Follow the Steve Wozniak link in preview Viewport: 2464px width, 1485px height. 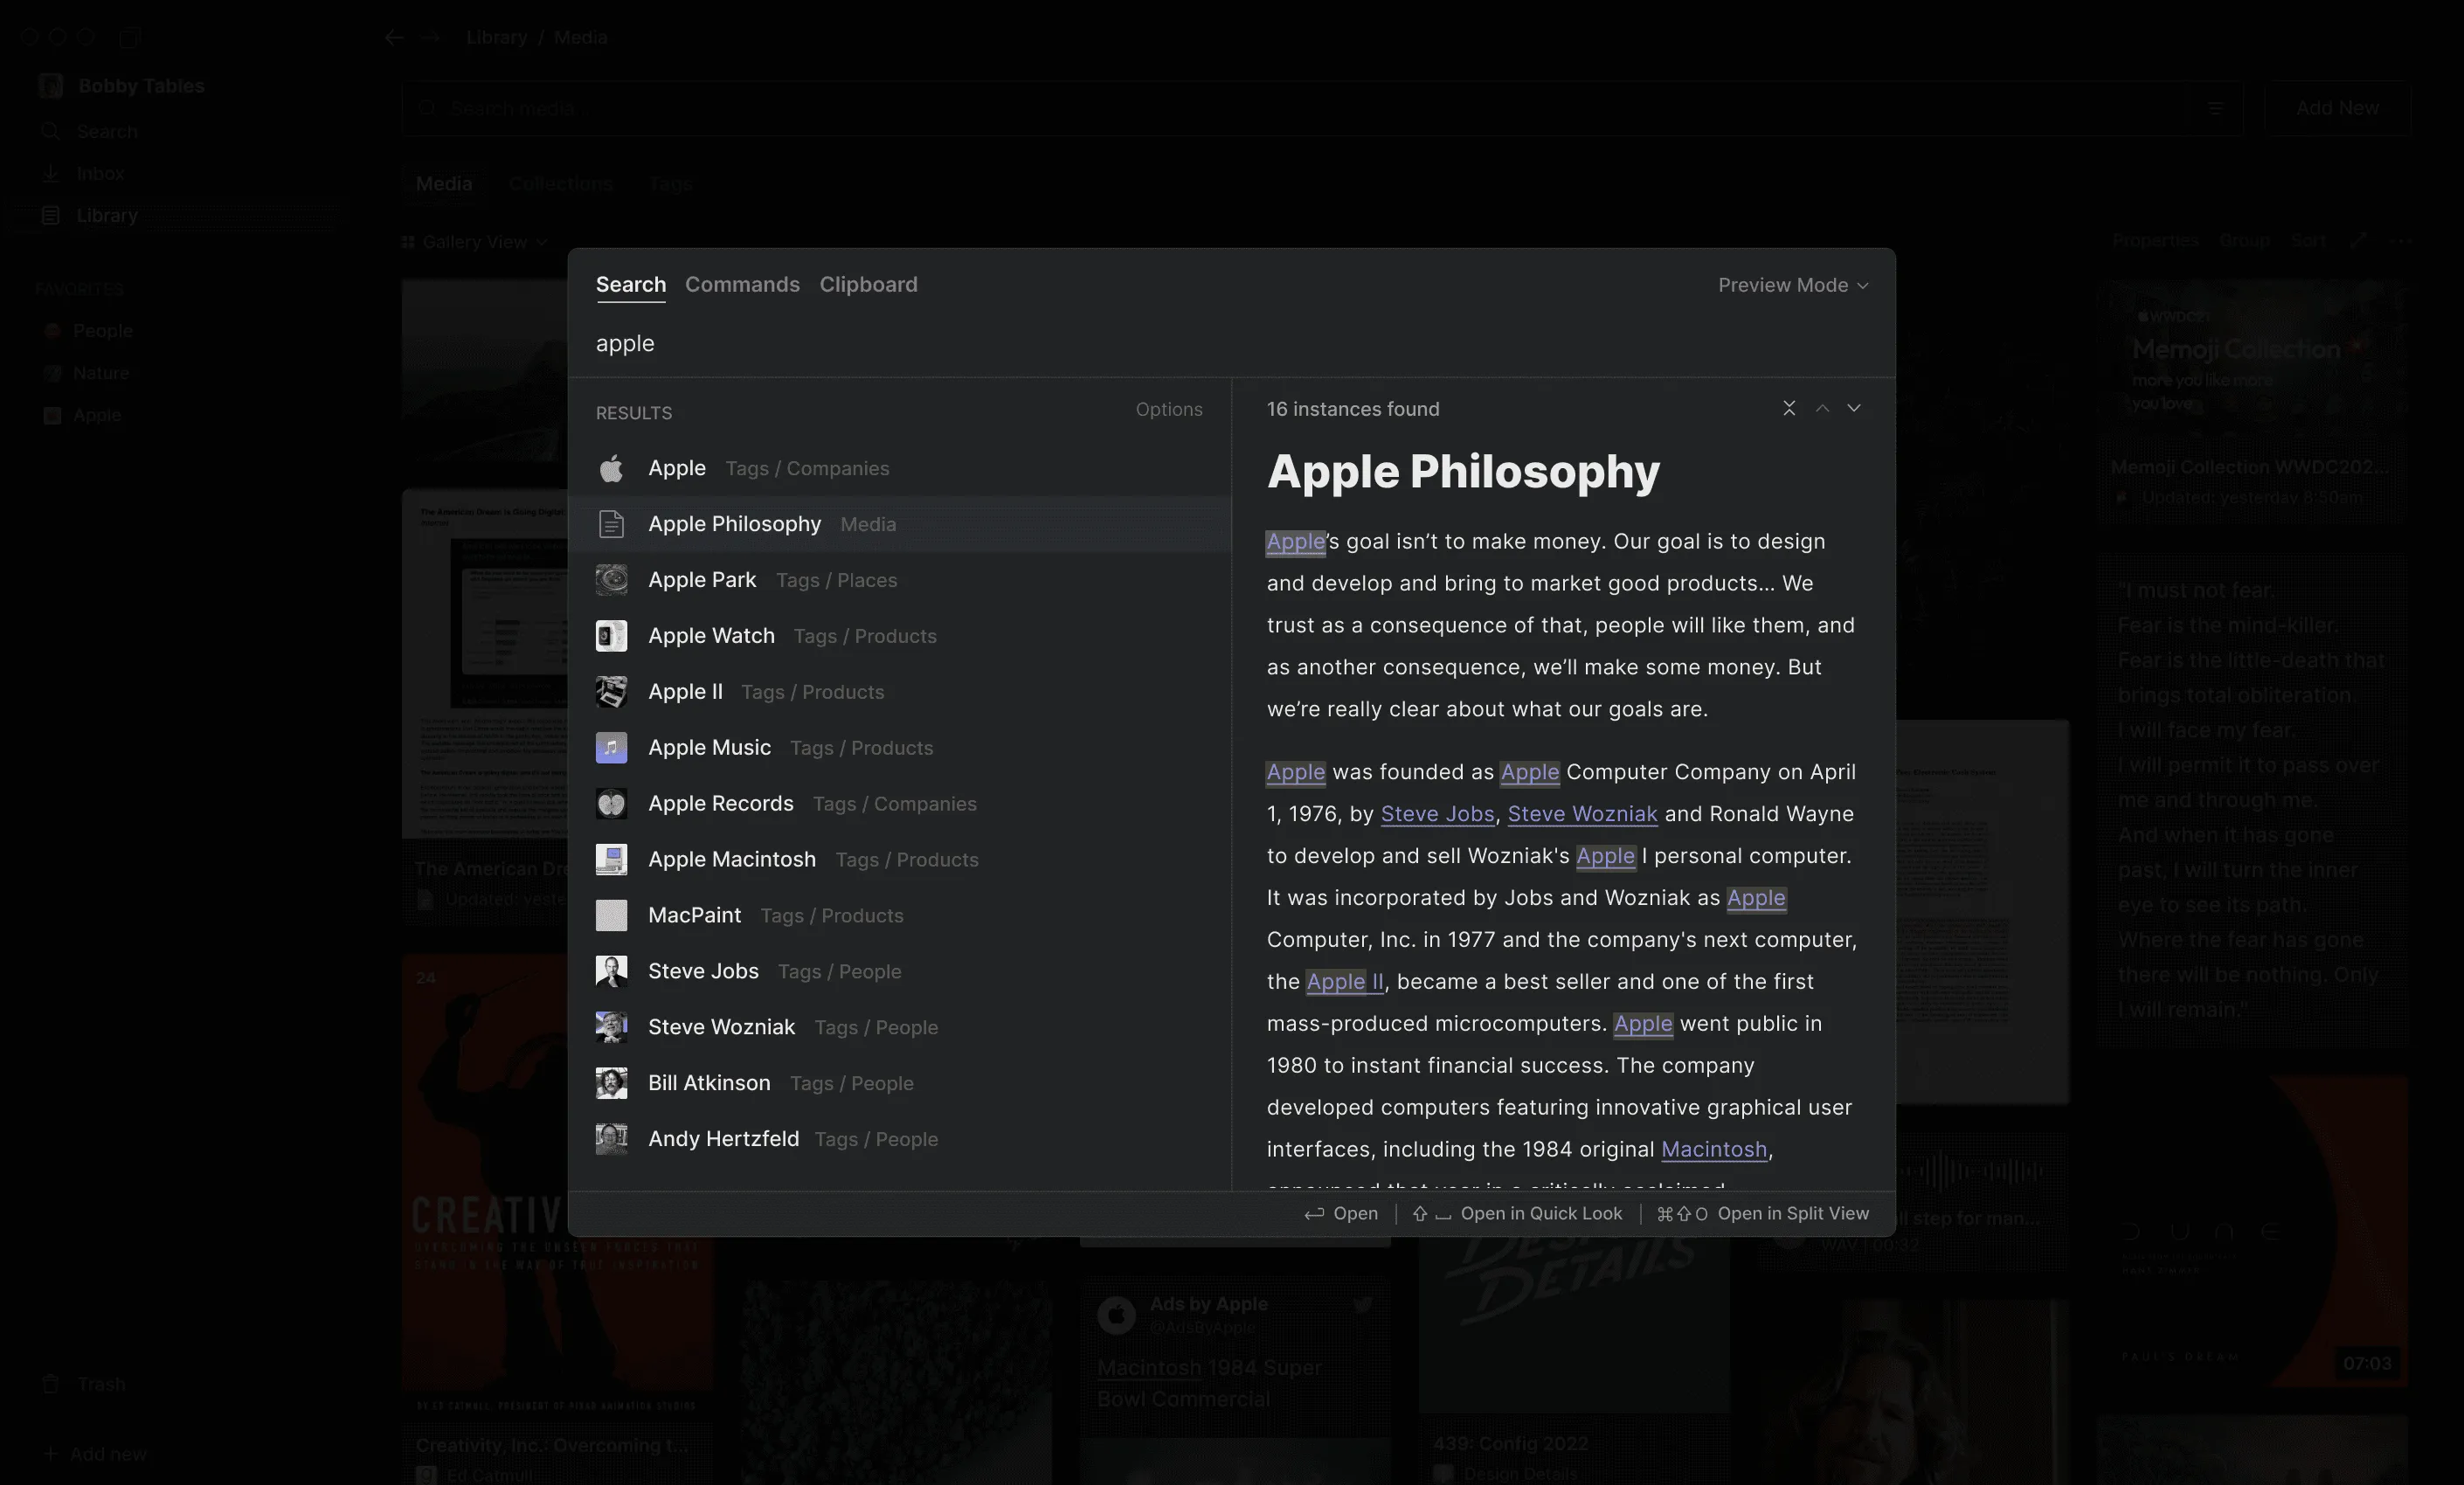tap(1582, 814)
